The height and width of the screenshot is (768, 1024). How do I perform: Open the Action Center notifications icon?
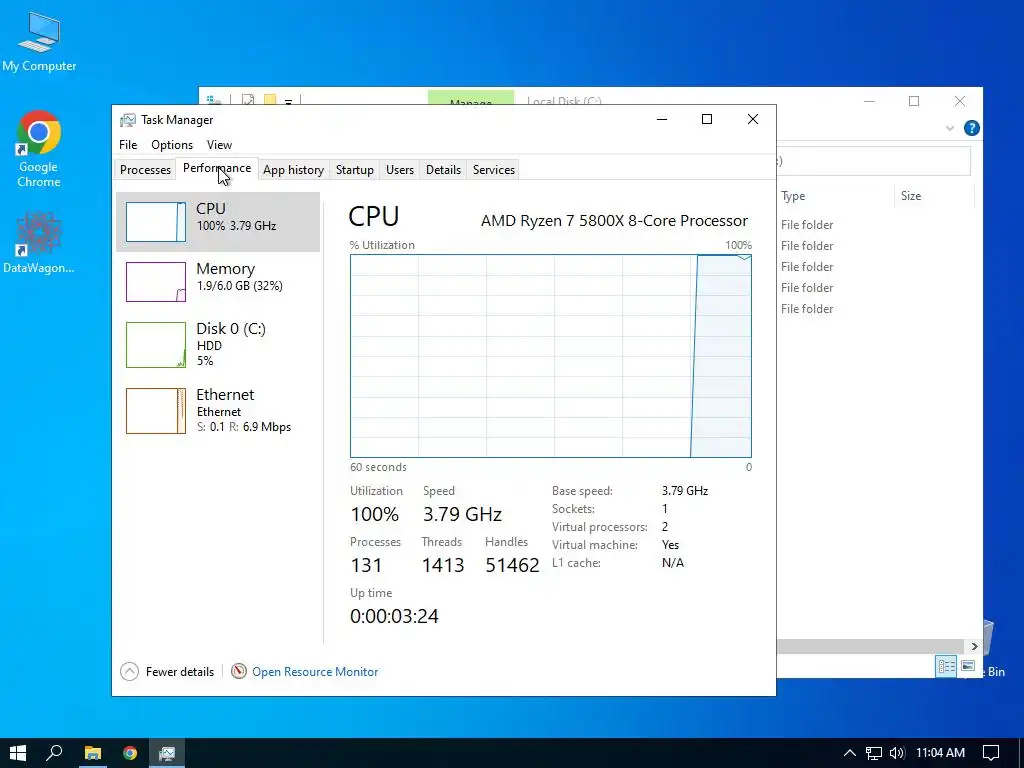[x=991, y=753]
